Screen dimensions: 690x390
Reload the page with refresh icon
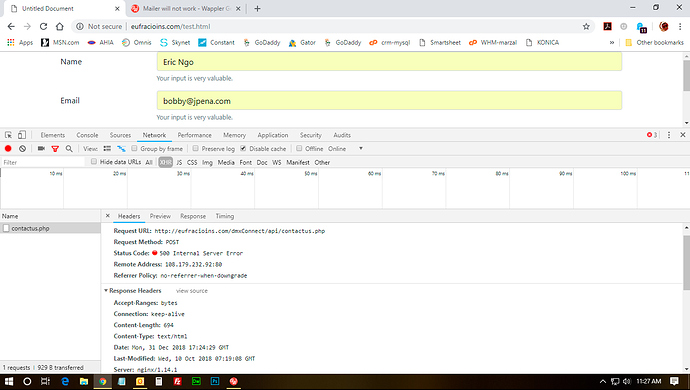[43, 26]
